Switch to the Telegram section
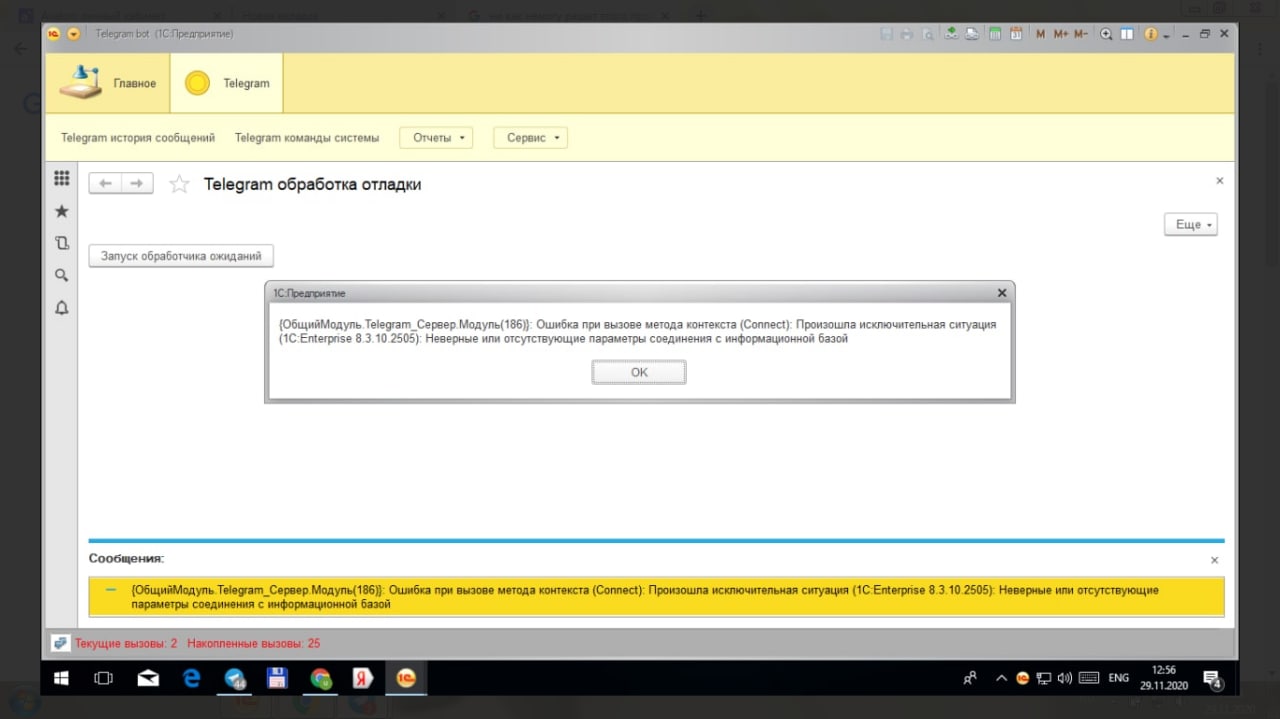The image size is (1280, 719). pyautogui.click(x=227, y=83)
